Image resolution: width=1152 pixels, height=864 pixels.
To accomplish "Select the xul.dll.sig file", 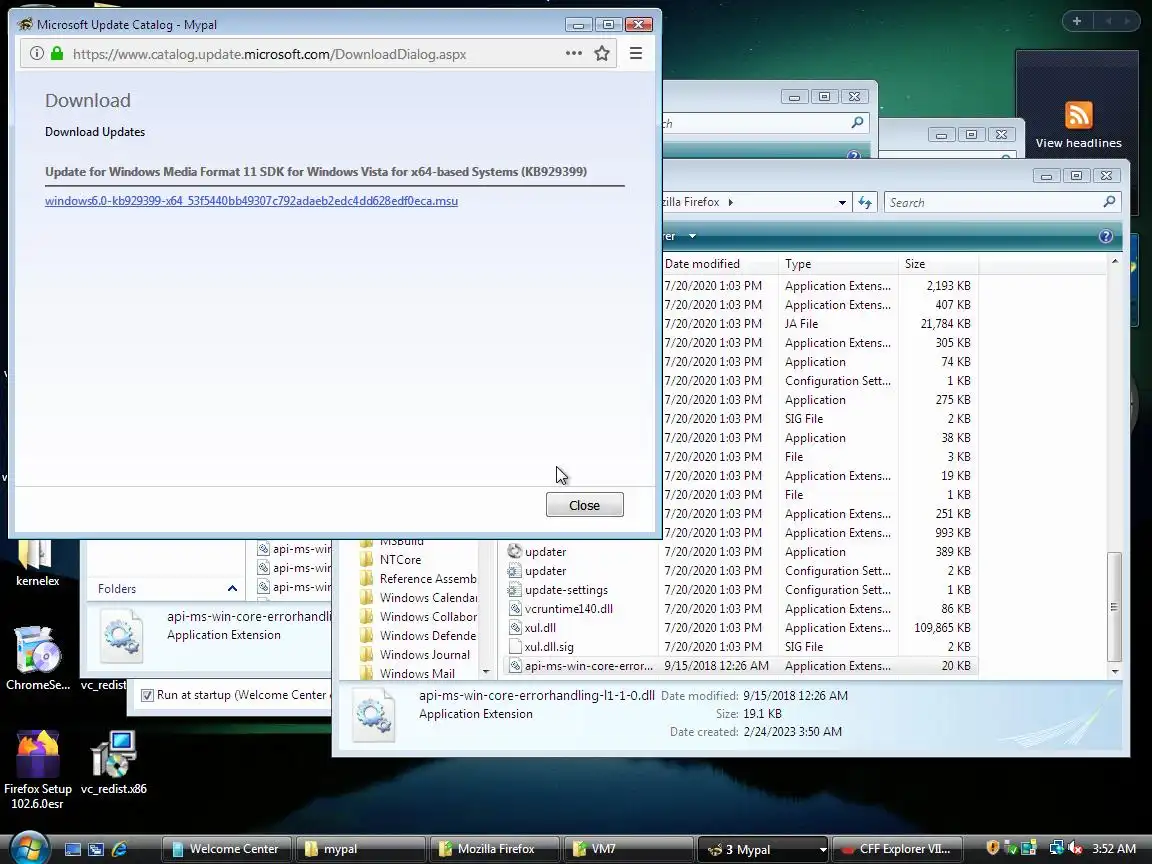I will click(541, 647).
